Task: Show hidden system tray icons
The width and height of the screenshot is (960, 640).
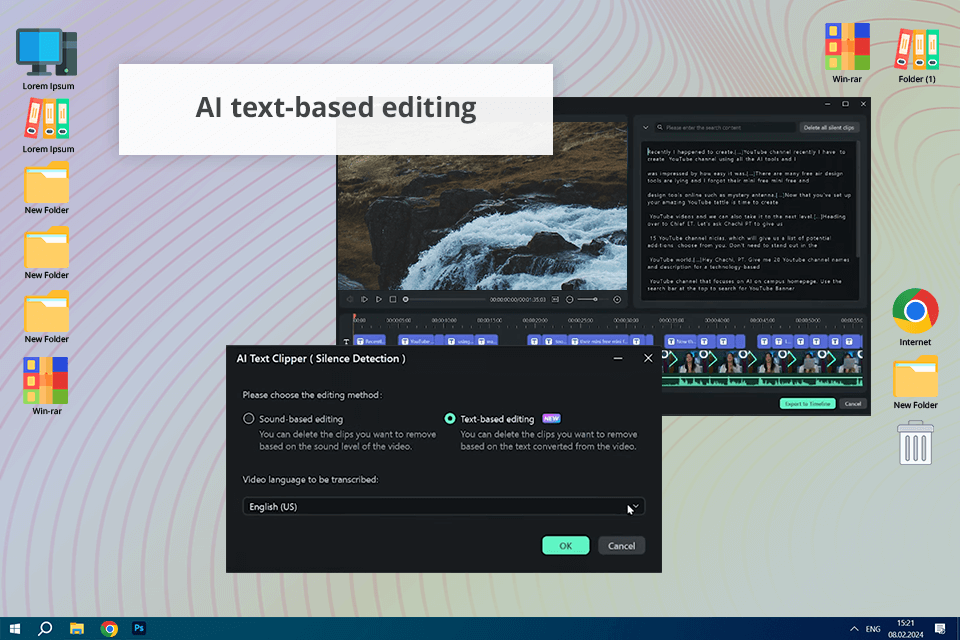Action: [854, 629]
